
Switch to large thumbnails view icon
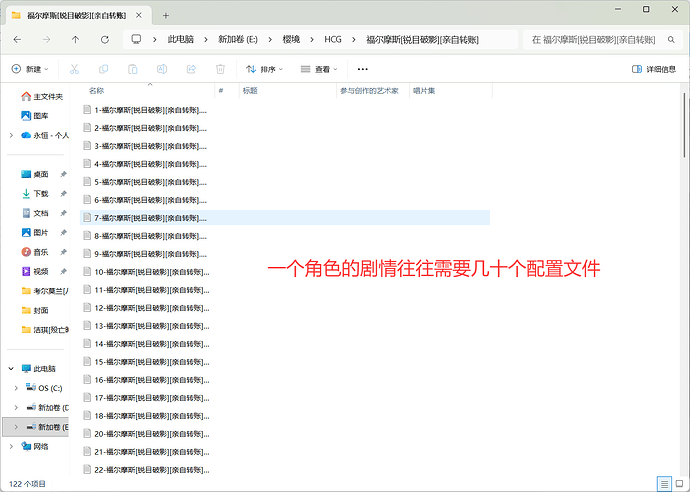679,484
